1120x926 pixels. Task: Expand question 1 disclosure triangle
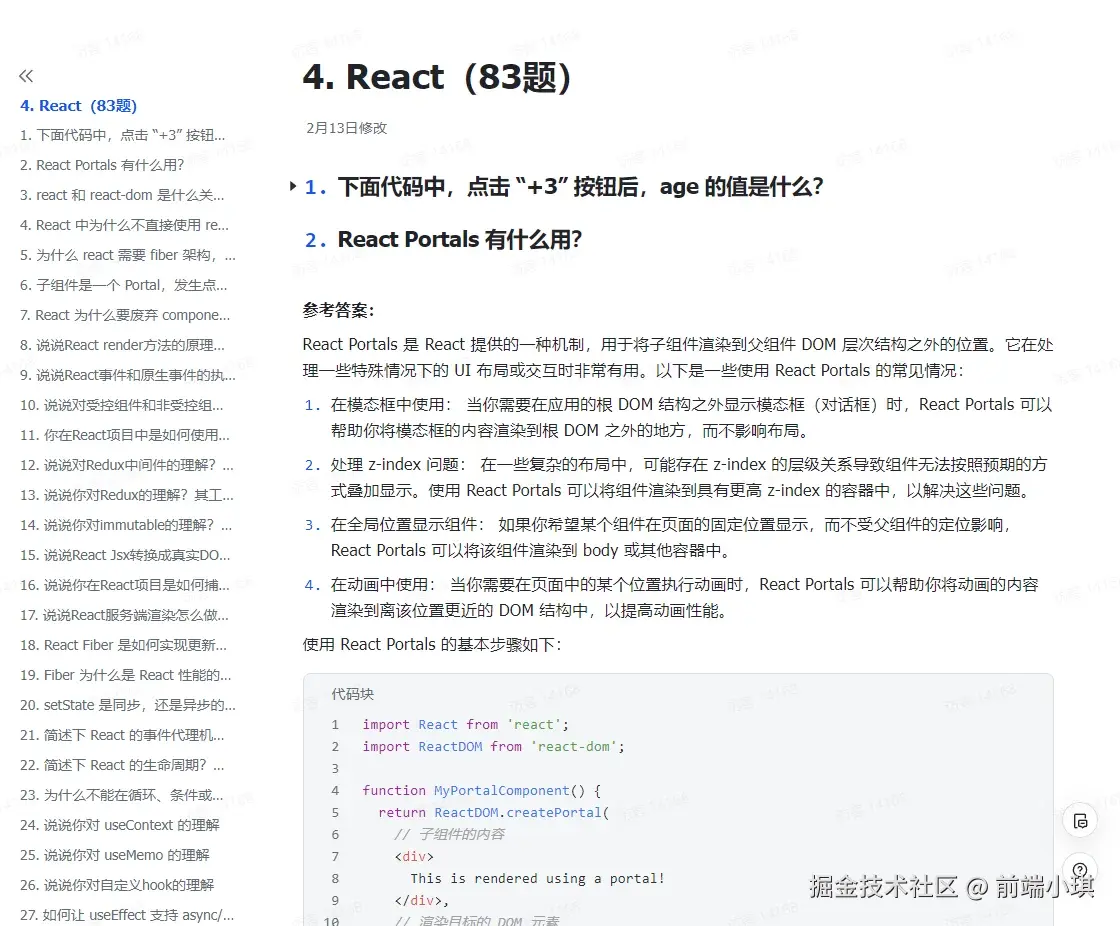coord(293,186)
